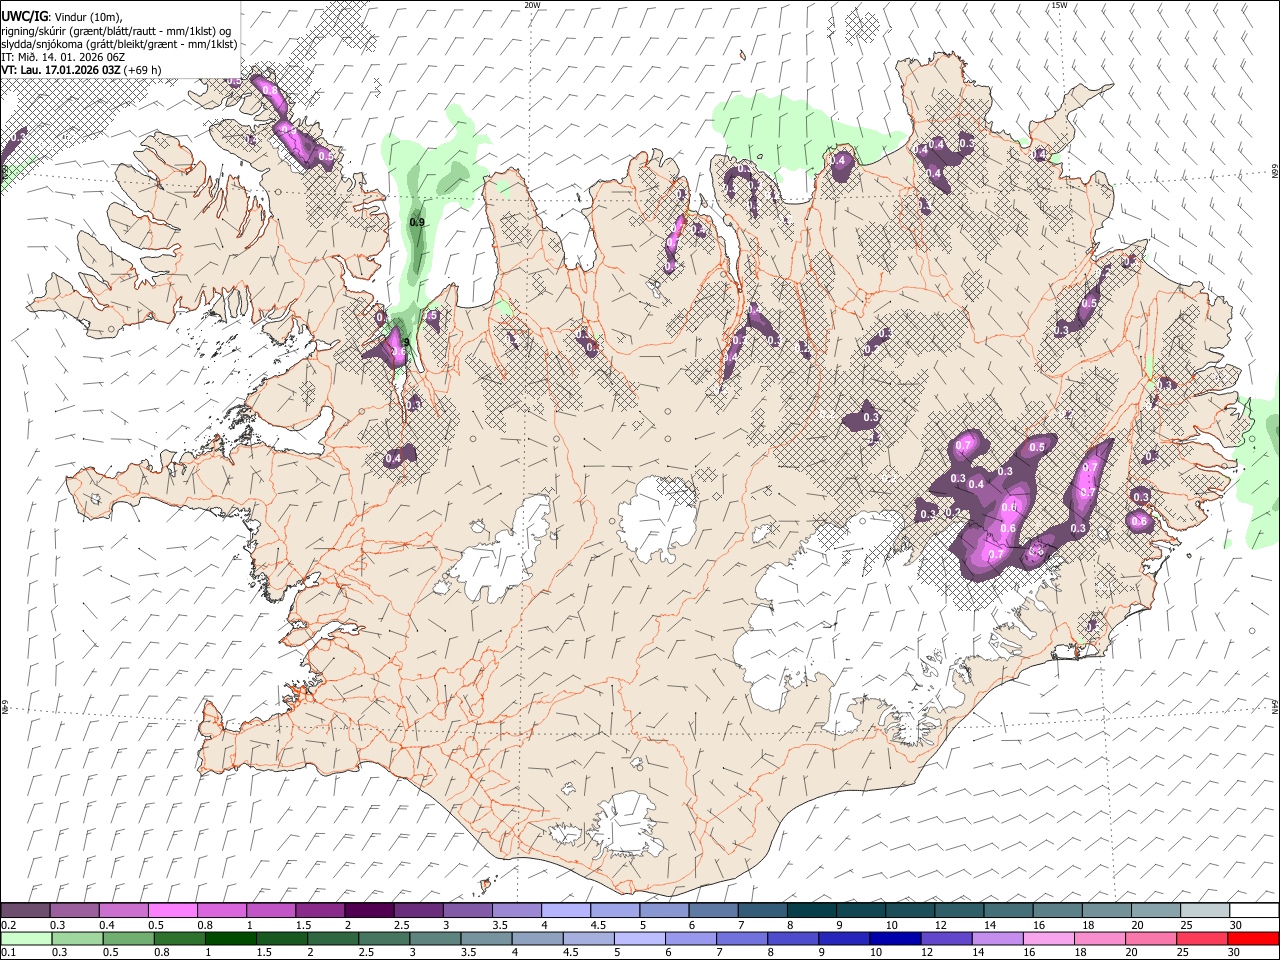Pick the dark teal 8 swatch in upper legend
Viewport: 1280px width, 960px height.
[811, 910]
